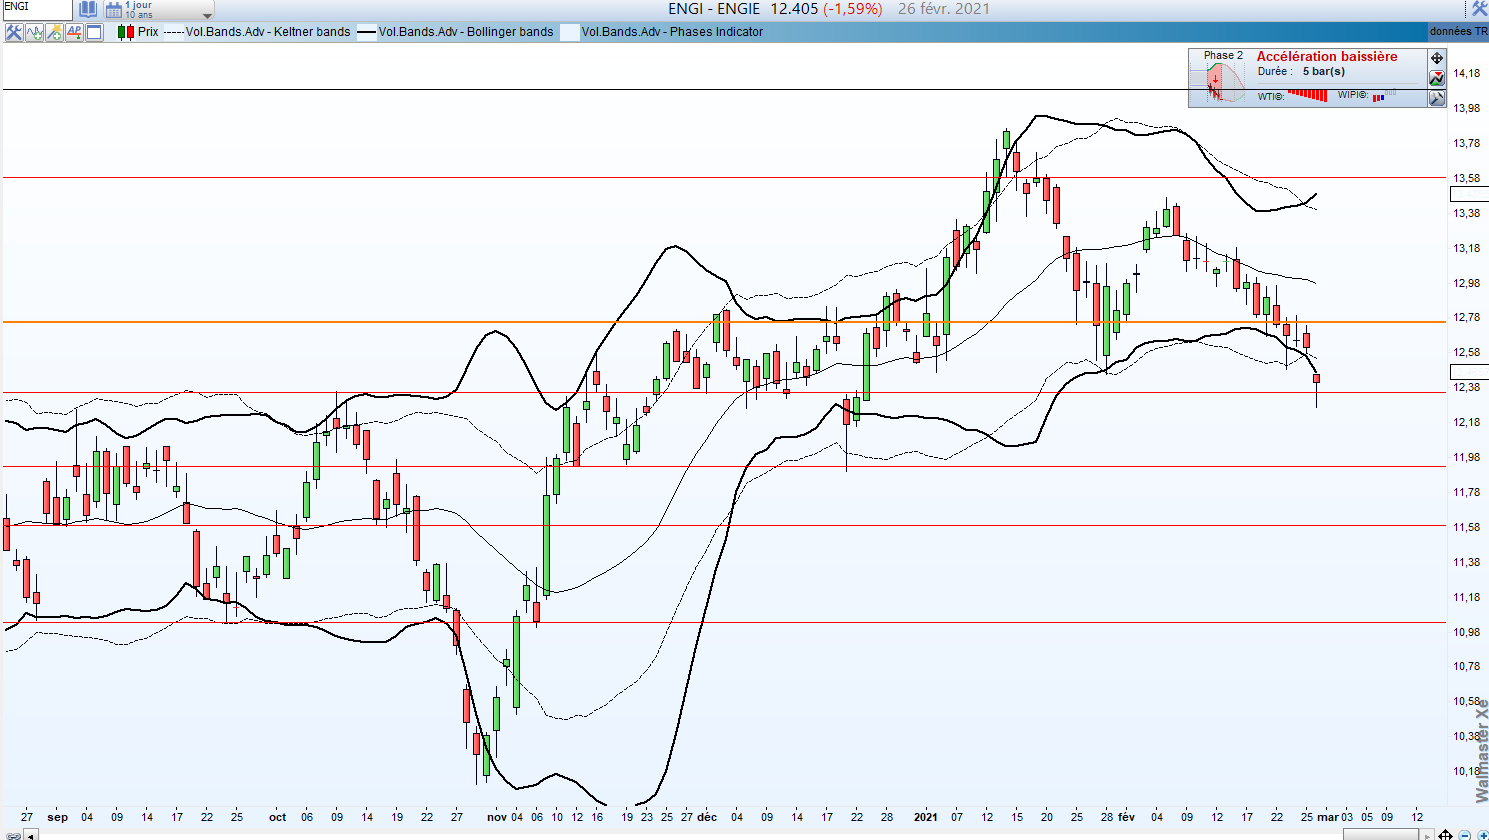Open 'Vol.Bands.Adv - Bollinger bands' legend settings
The width and height of the screenshot is (1489, 840).
[466, 32]
